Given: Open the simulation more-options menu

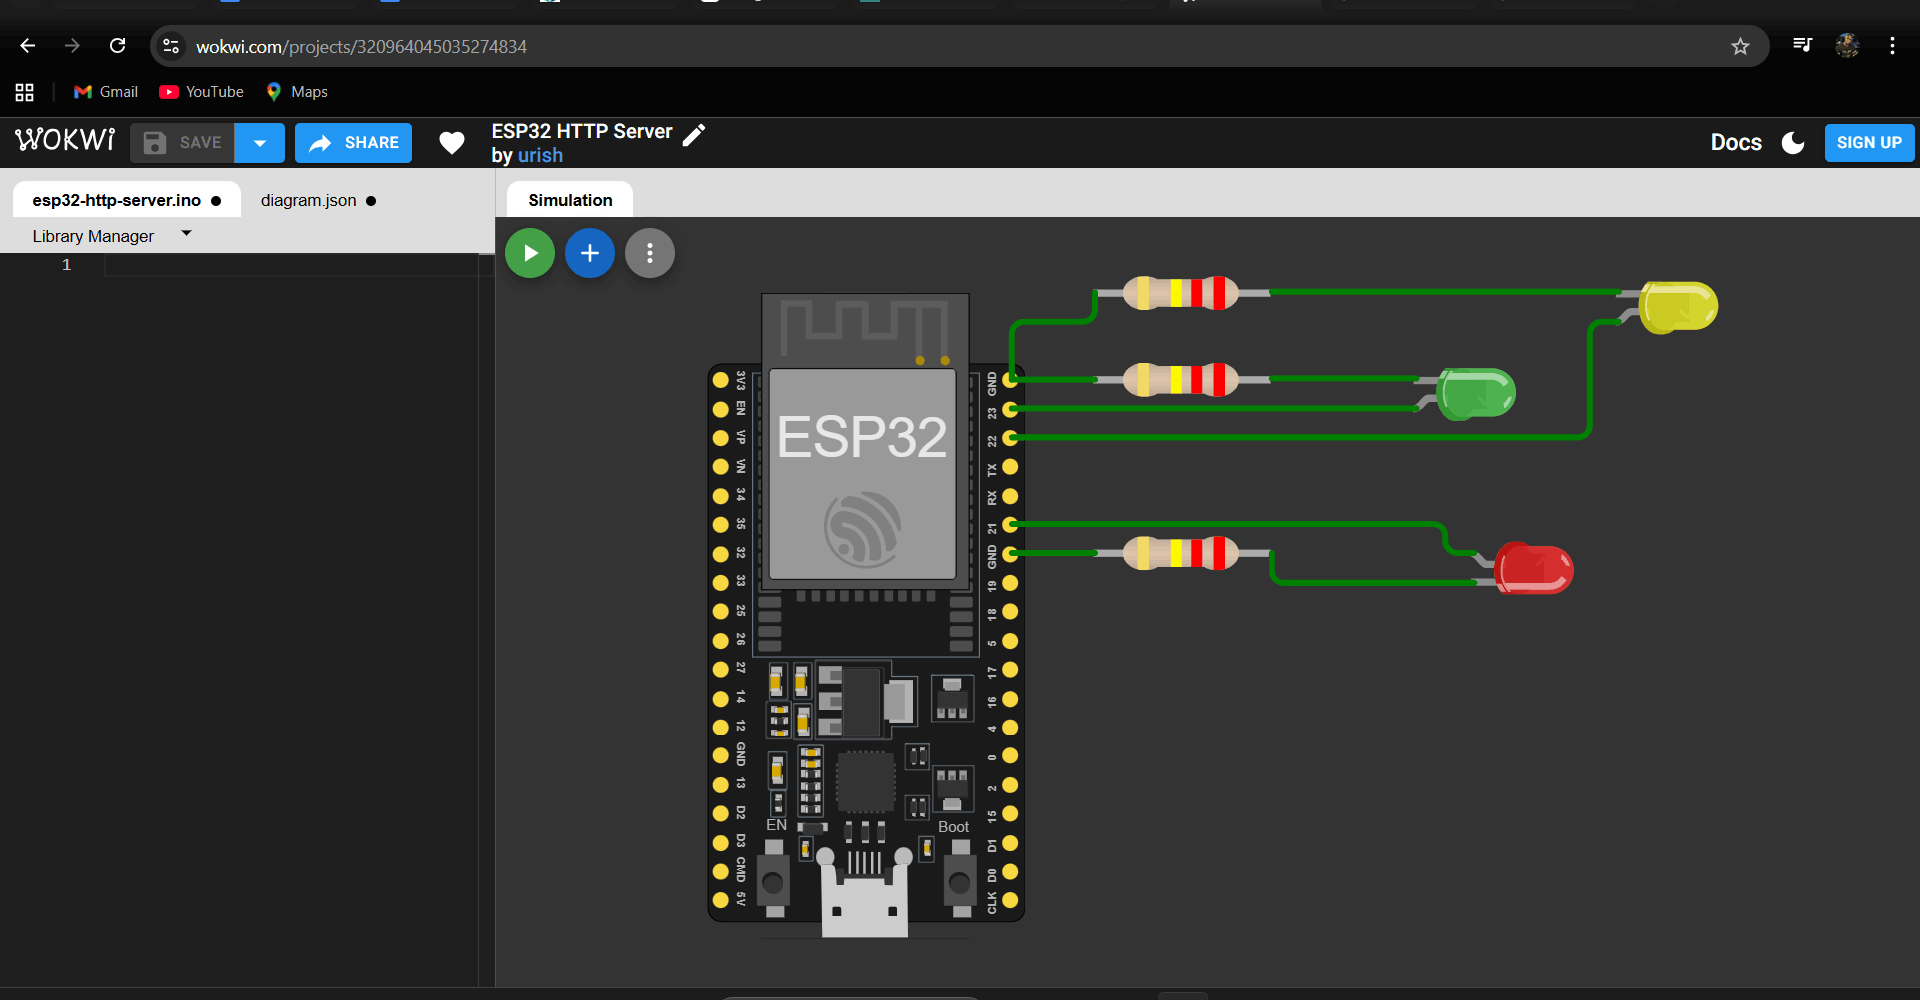Looking at the screenshot, I should [650, 253].
